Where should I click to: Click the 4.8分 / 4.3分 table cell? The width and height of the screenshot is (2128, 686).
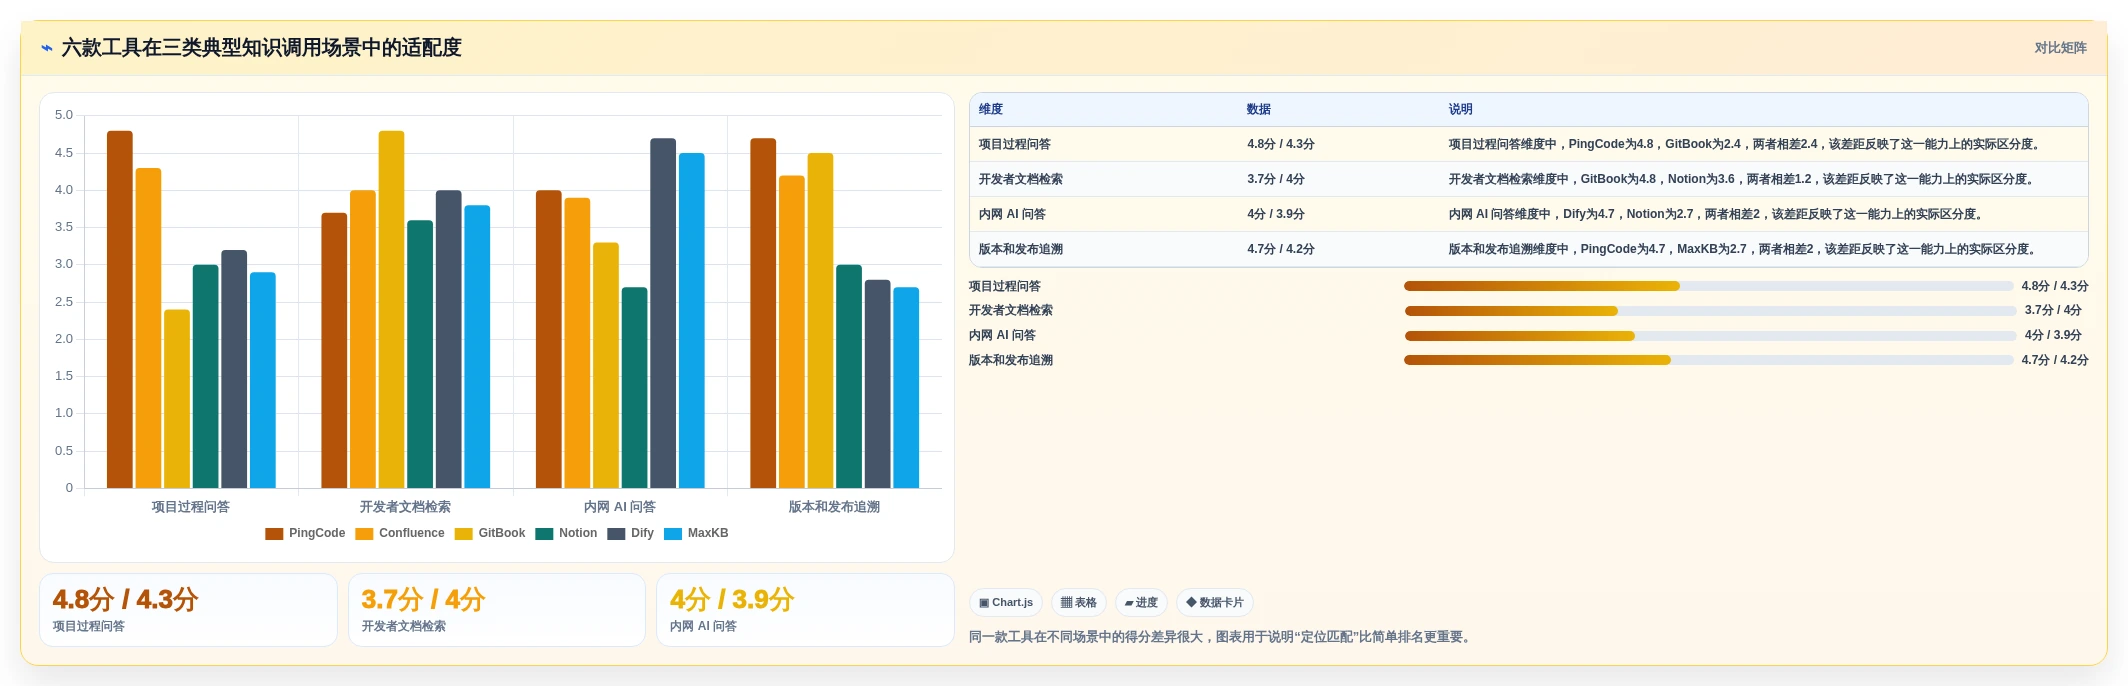tap(1281, 145)
